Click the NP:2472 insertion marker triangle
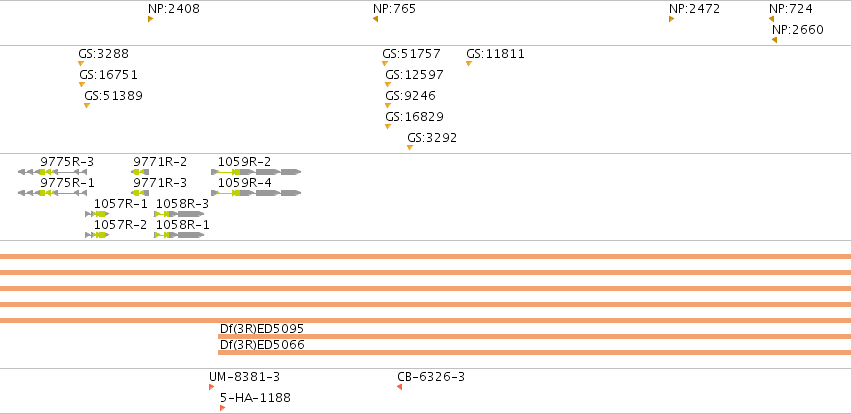851x414 pixels. pos(671,19)
